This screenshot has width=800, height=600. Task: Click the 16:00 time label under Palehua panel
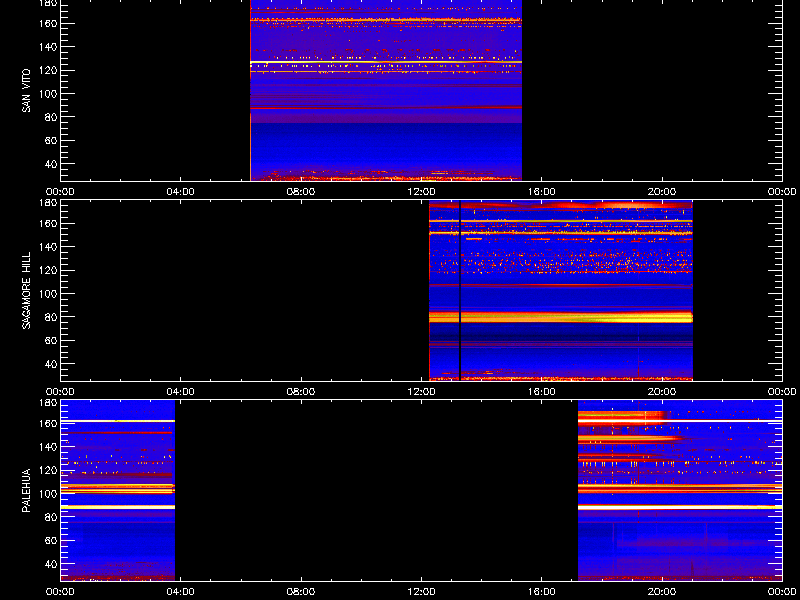point(542,592)
